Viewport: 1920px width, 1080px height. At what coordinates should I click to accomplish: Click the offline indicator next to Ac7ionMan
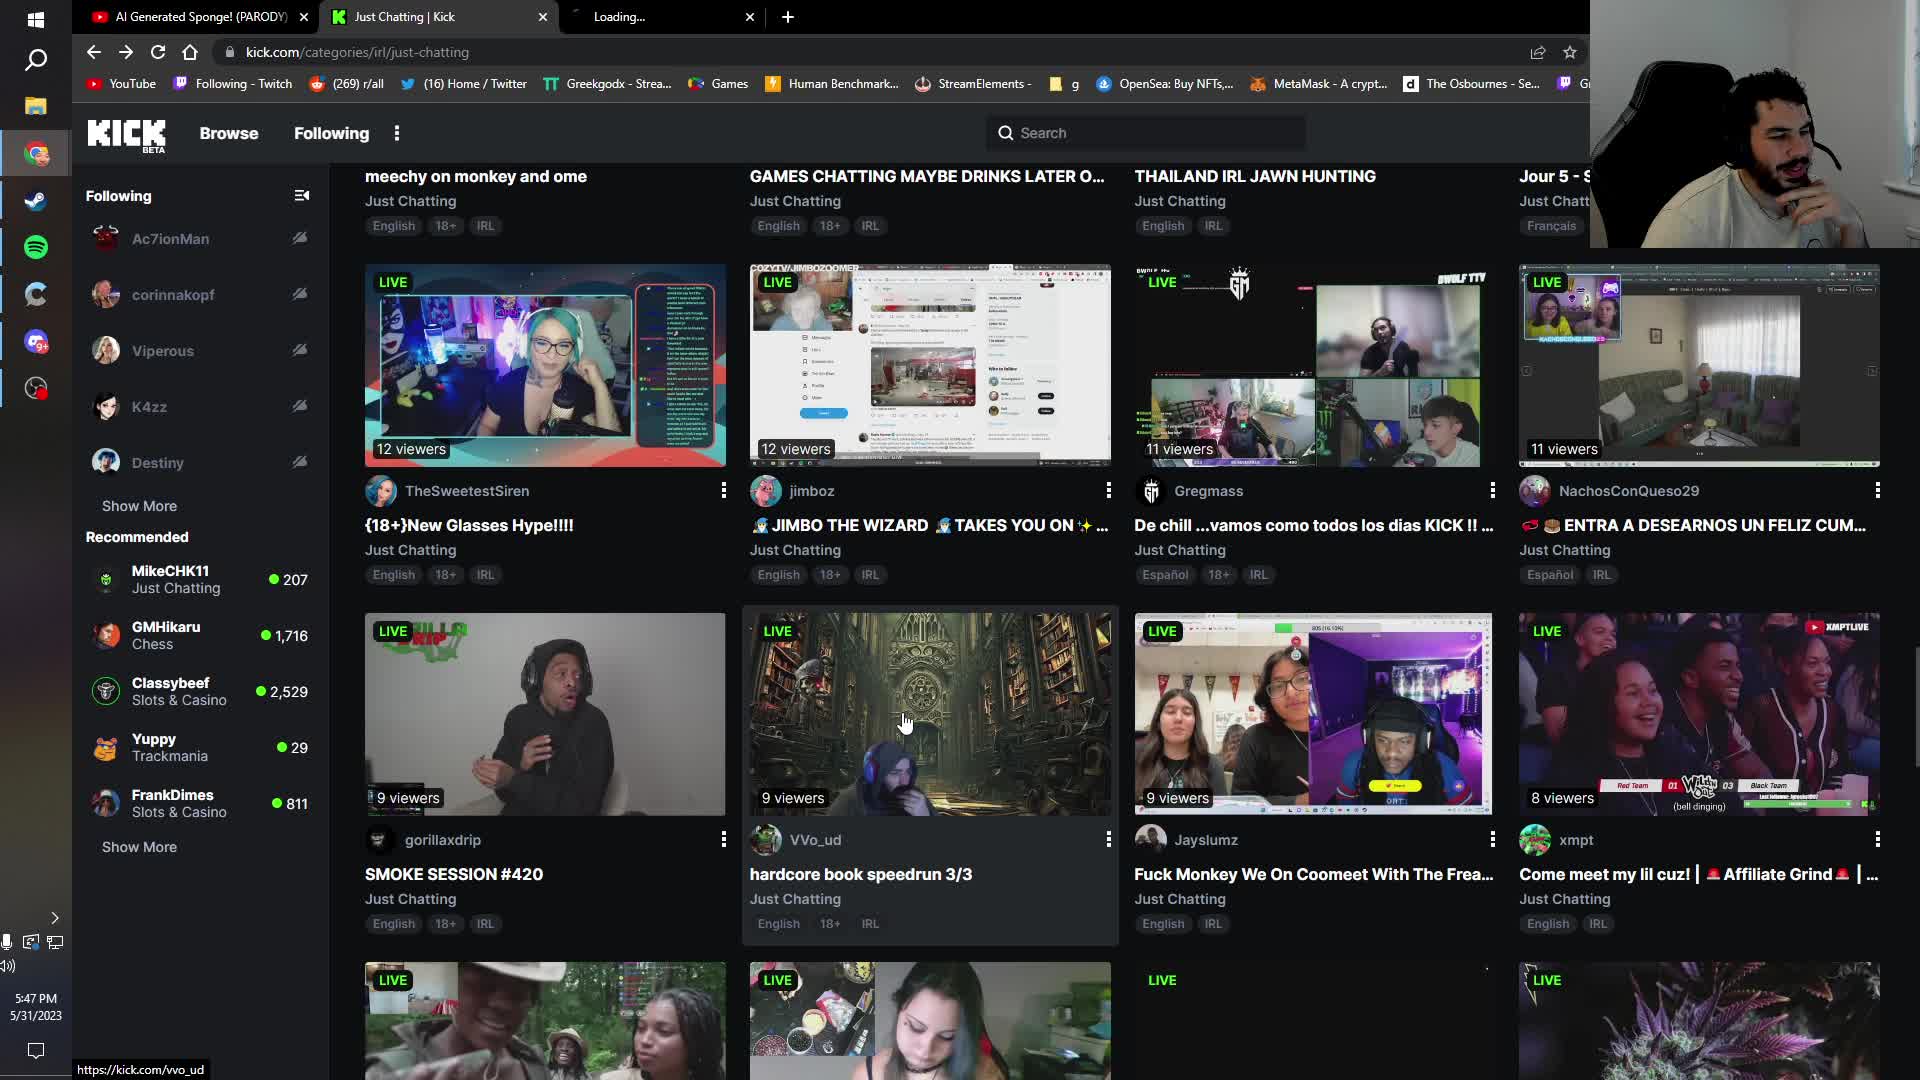click(300, 238)
